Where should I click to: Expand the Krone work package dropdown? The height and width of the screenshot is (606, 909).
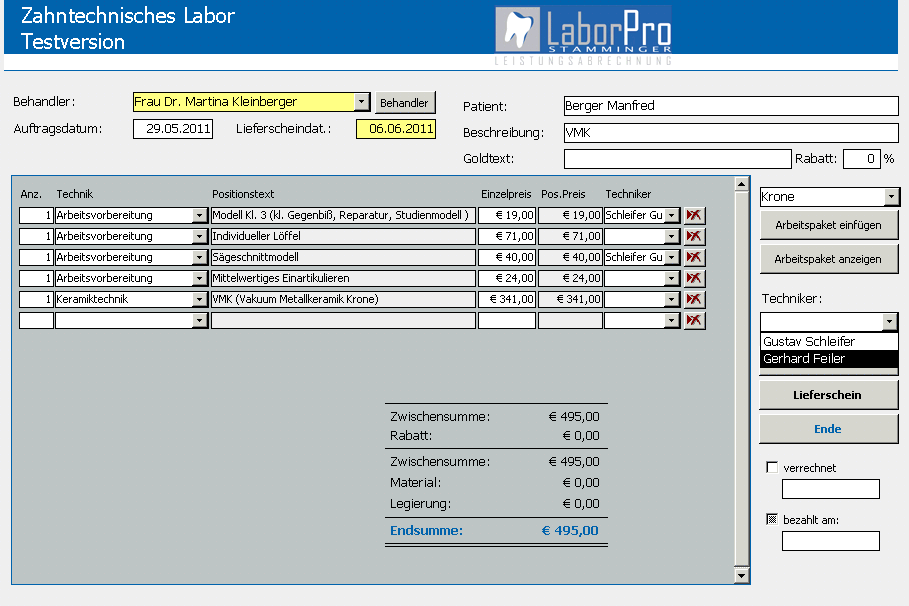[891, 197]
